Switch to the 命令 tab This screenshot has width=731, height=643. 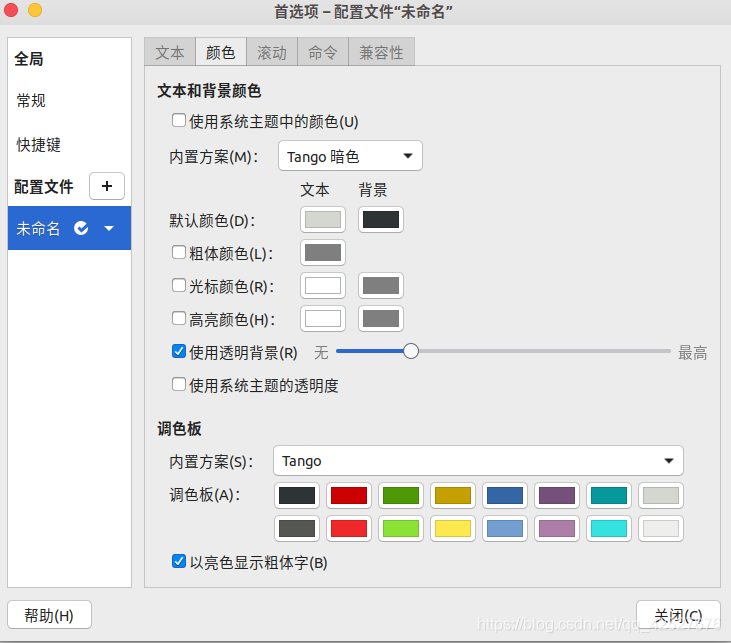[x=323, y=52]
